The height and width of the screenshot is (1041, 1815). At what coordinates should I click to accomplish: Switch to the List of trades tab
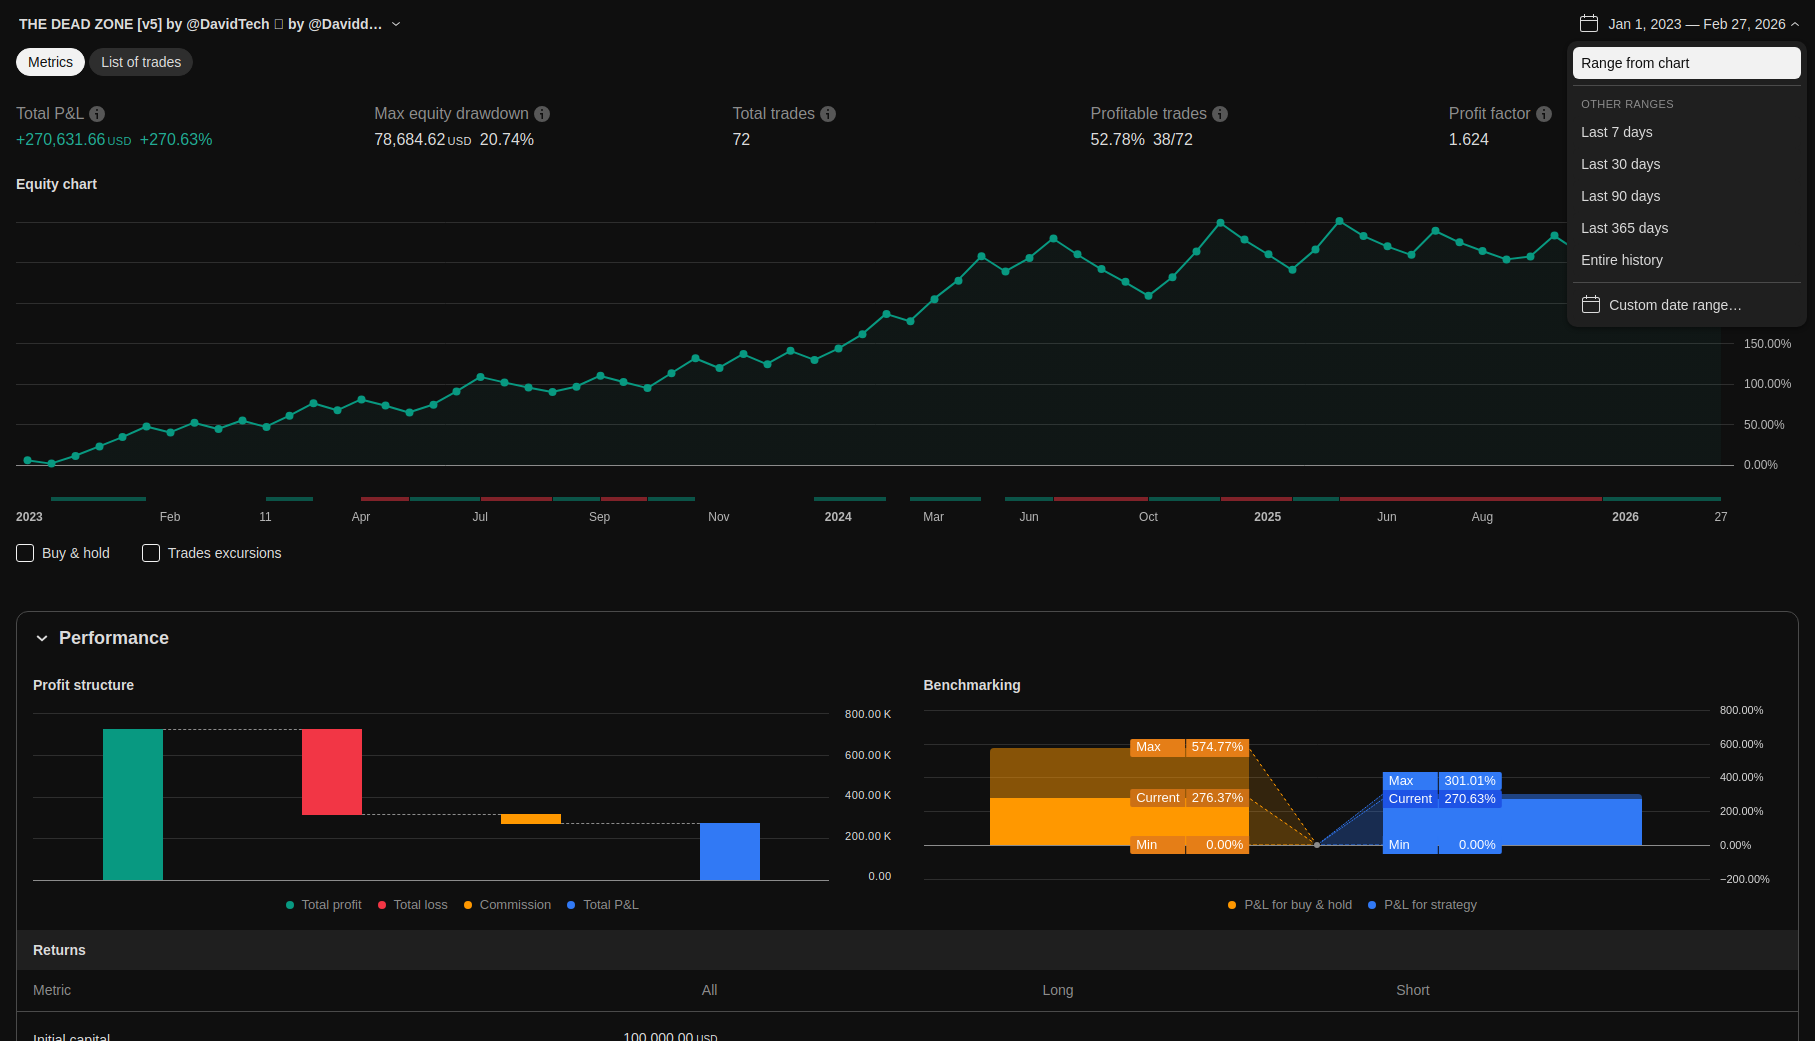click(141, 62)
